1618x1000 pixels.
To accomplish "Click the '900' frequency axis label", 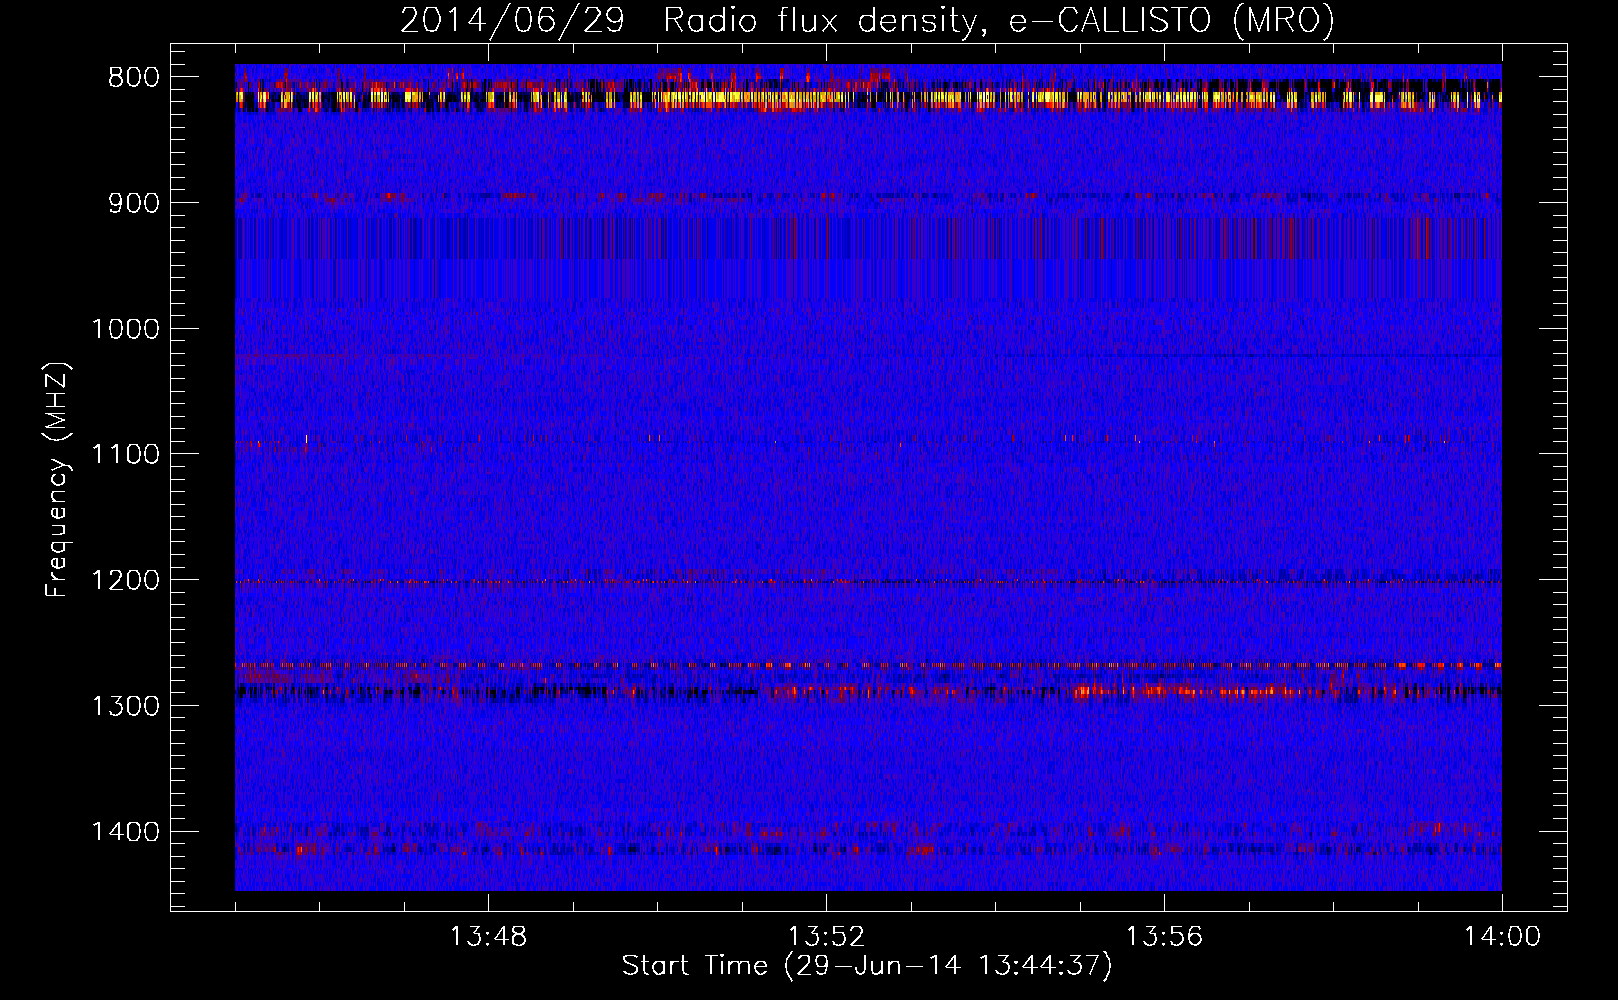I will 134,204.
